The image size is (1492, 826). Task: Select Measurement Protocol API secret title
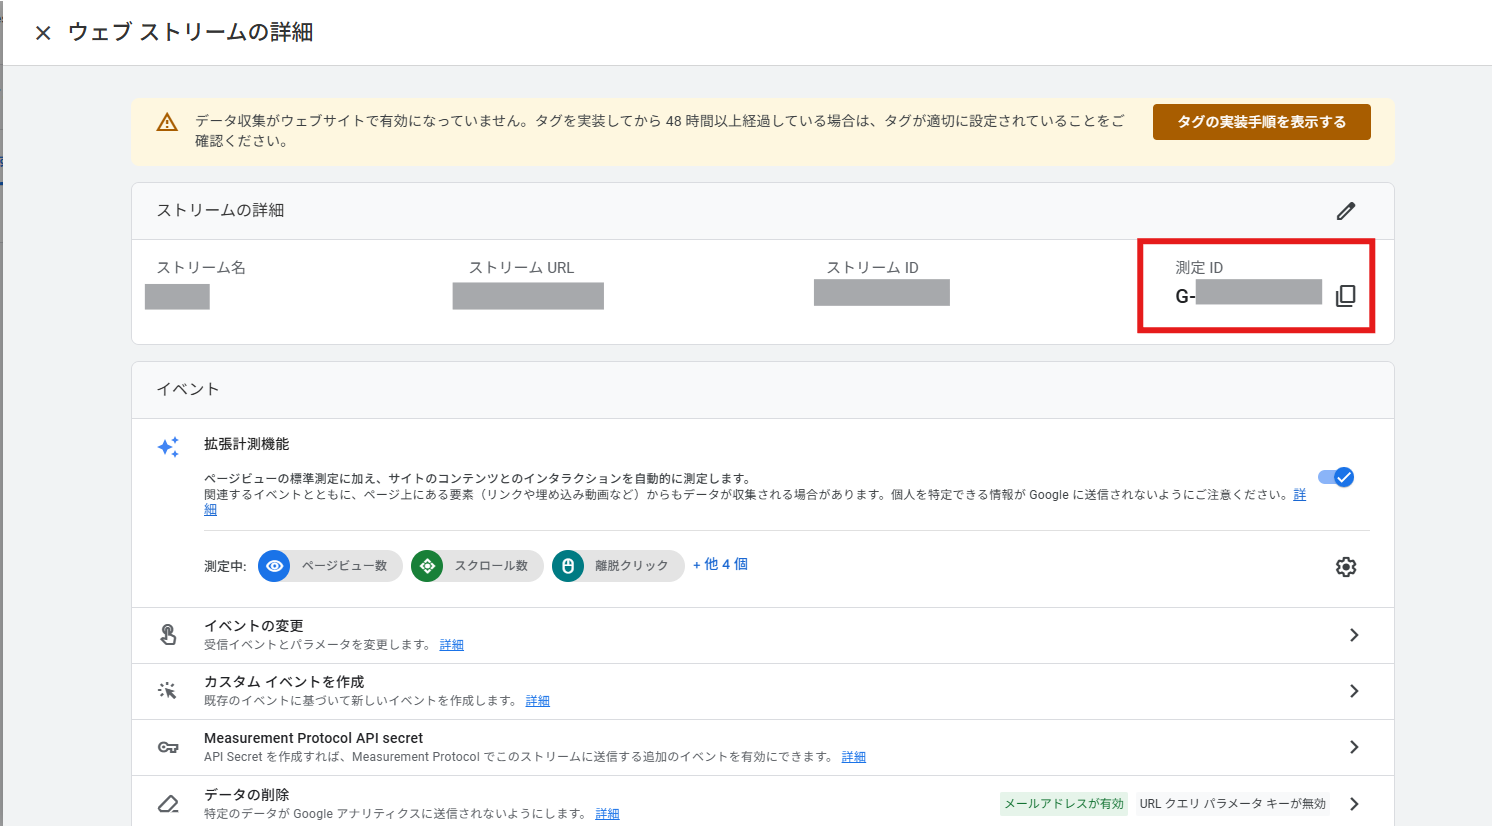pos(313,738)
